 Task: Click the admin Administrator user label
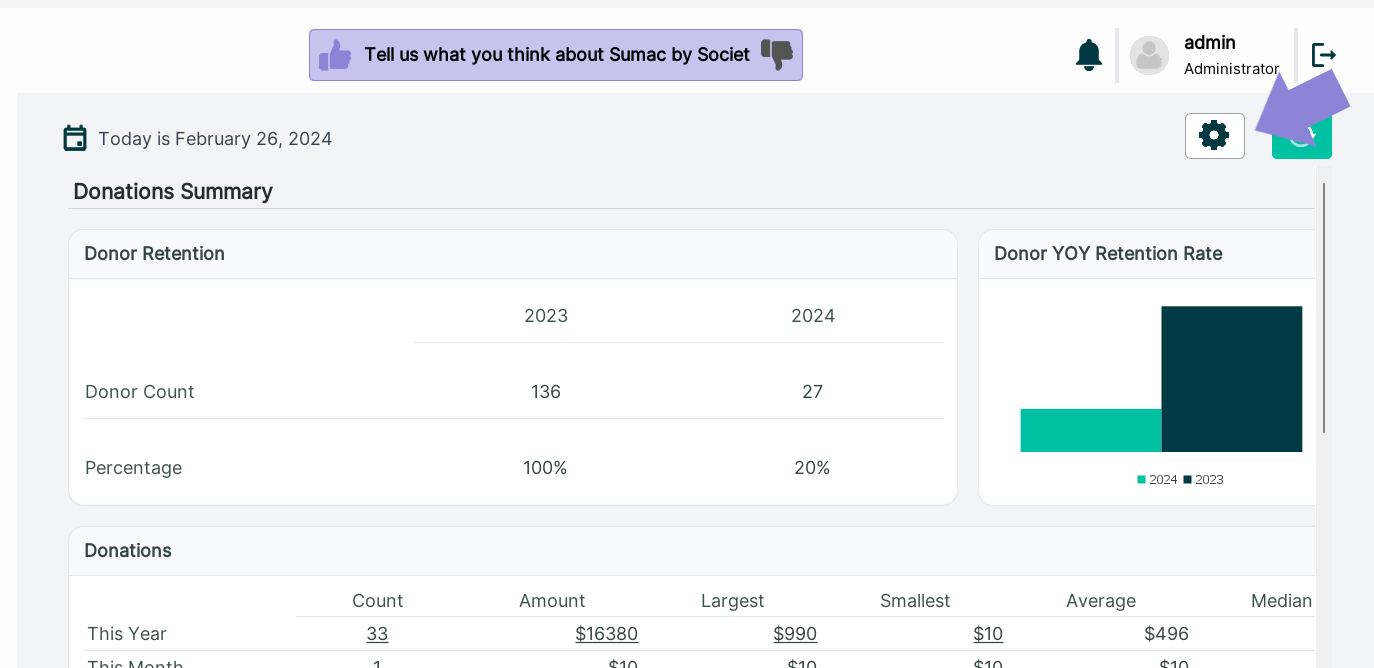[x=1231, y=55]
